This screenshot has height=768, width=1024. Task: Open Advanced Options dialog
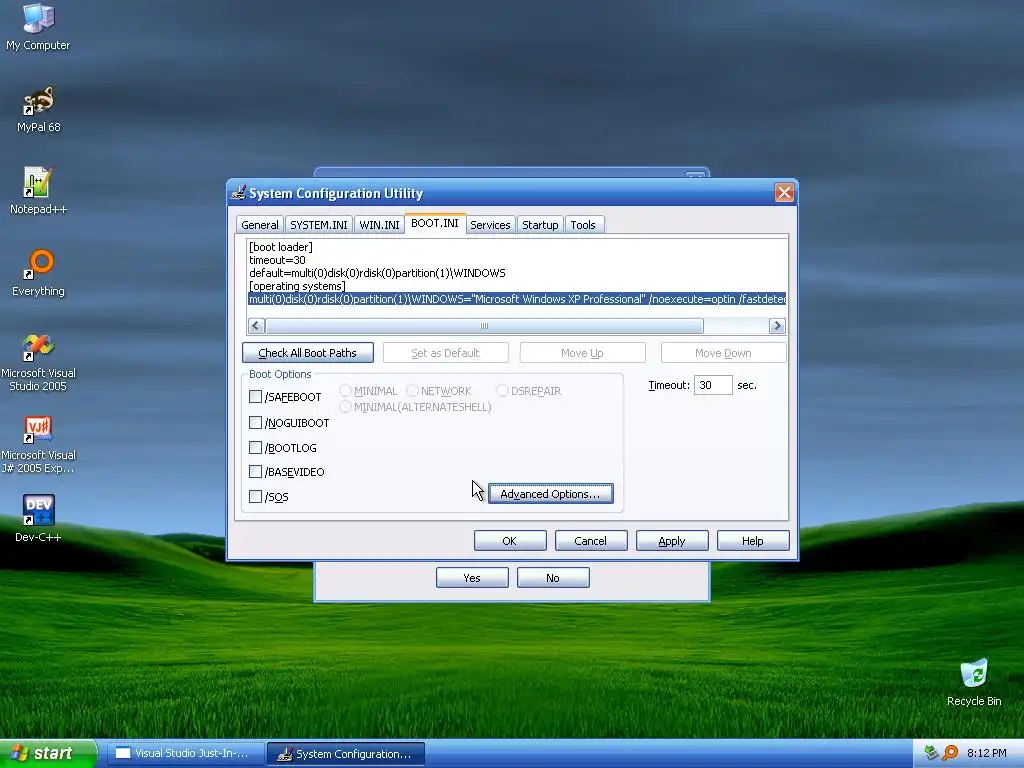(x=551, y=494)
